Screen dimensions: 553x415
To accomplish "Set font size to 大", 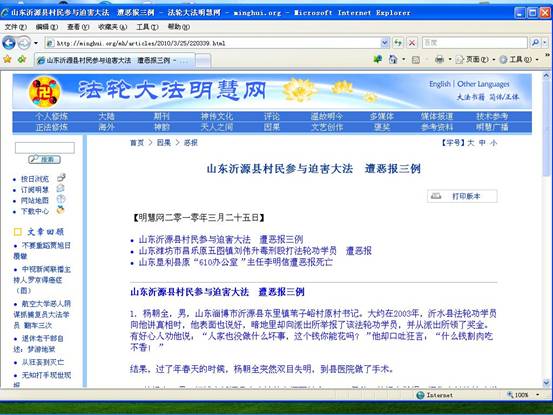I will coord(470,143).
